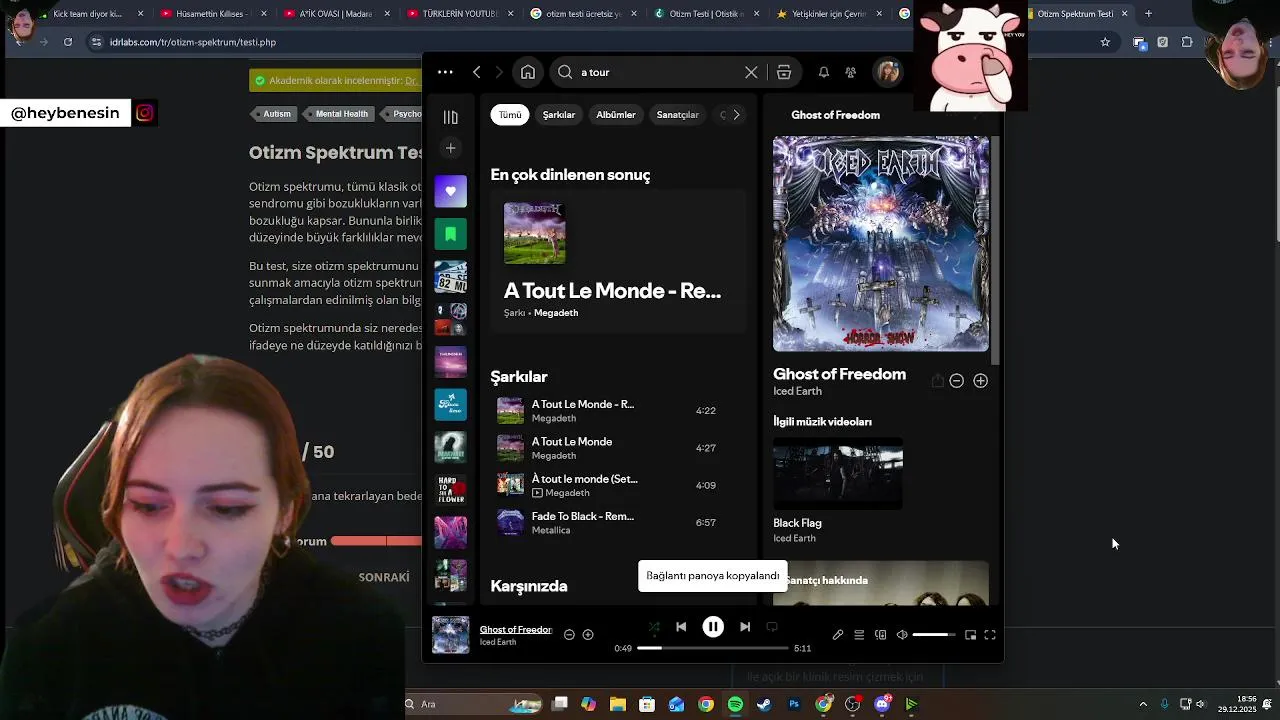Exclude track via minus icon in player bar
This screenshot has width=1280, height=720.
click(569, 635)
